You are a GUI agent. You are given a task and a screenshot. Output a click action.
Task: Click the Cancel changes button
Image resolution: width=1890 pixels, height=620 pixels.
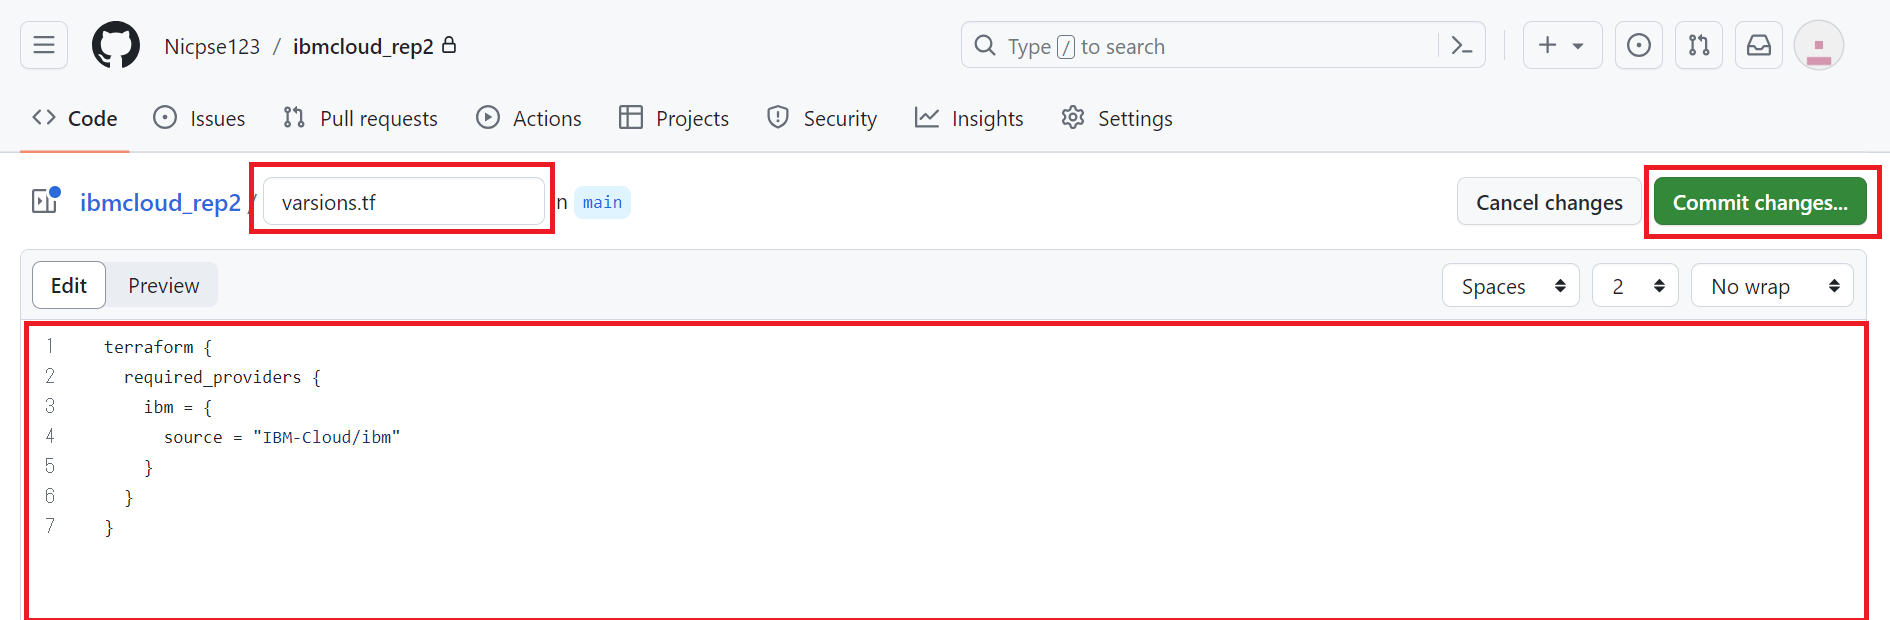(1548, 202)
